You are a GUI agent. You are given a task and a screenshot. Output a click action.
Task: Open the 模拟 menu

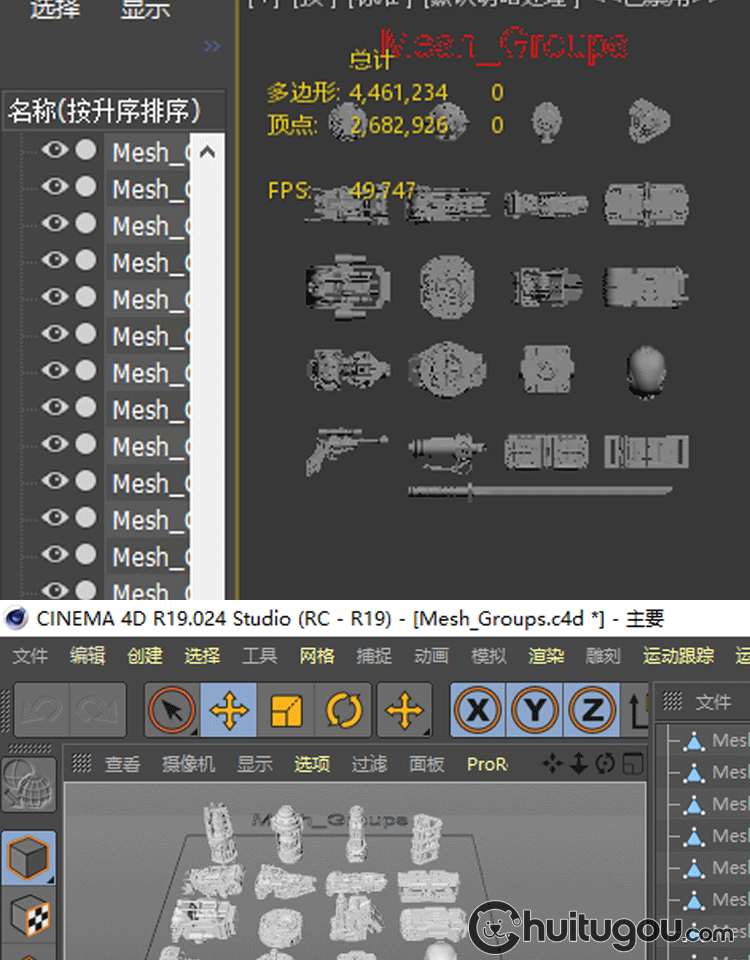489,656
